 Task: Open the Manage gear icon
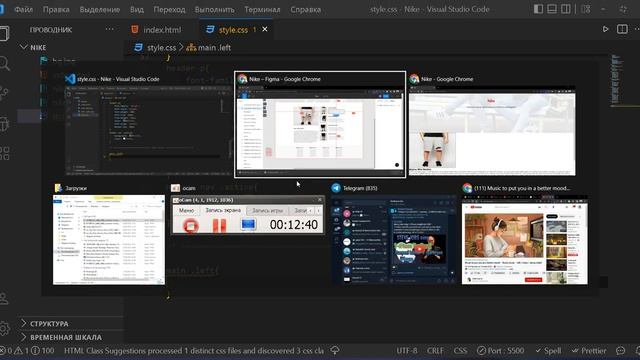point(4,328)
